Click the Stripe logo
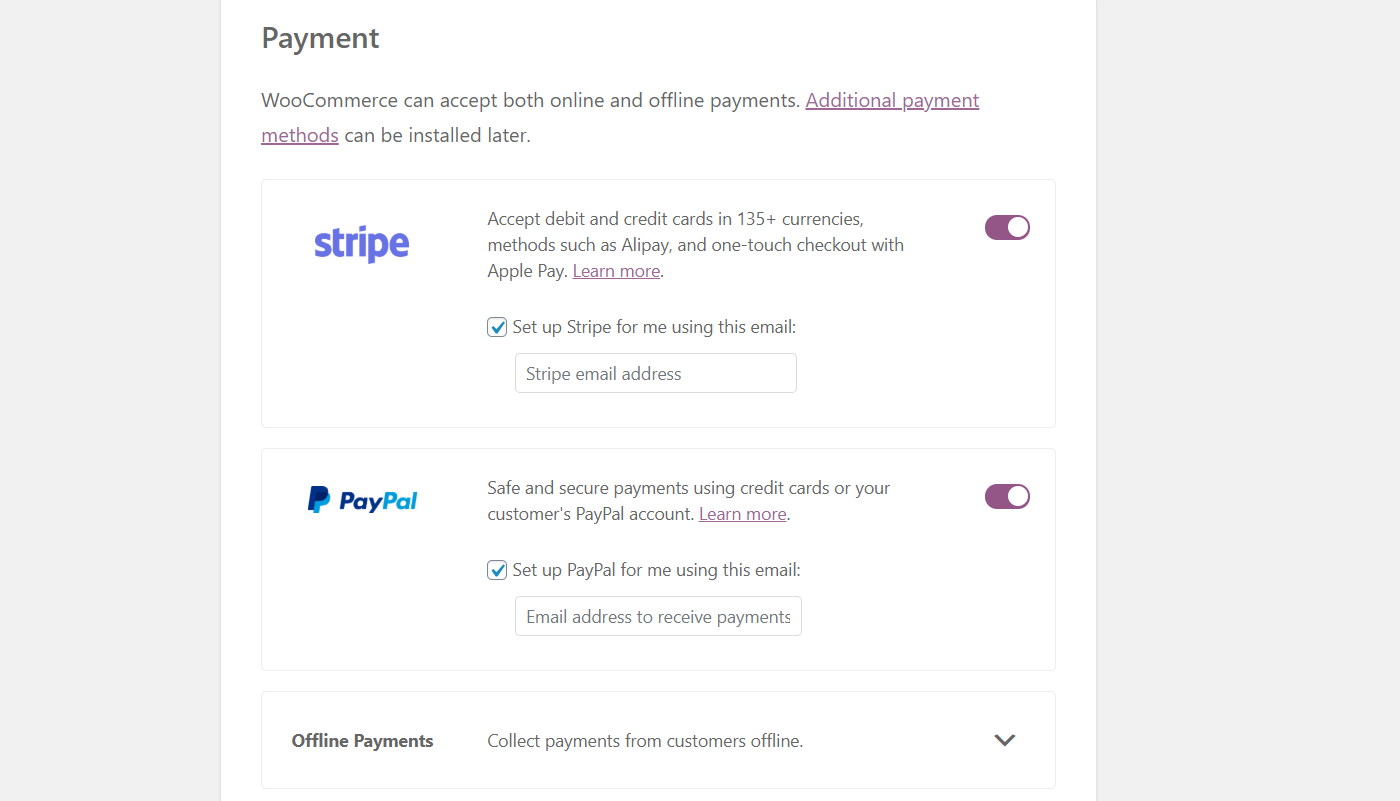Viewport: 1400px width, 801px height. (361, 243)
